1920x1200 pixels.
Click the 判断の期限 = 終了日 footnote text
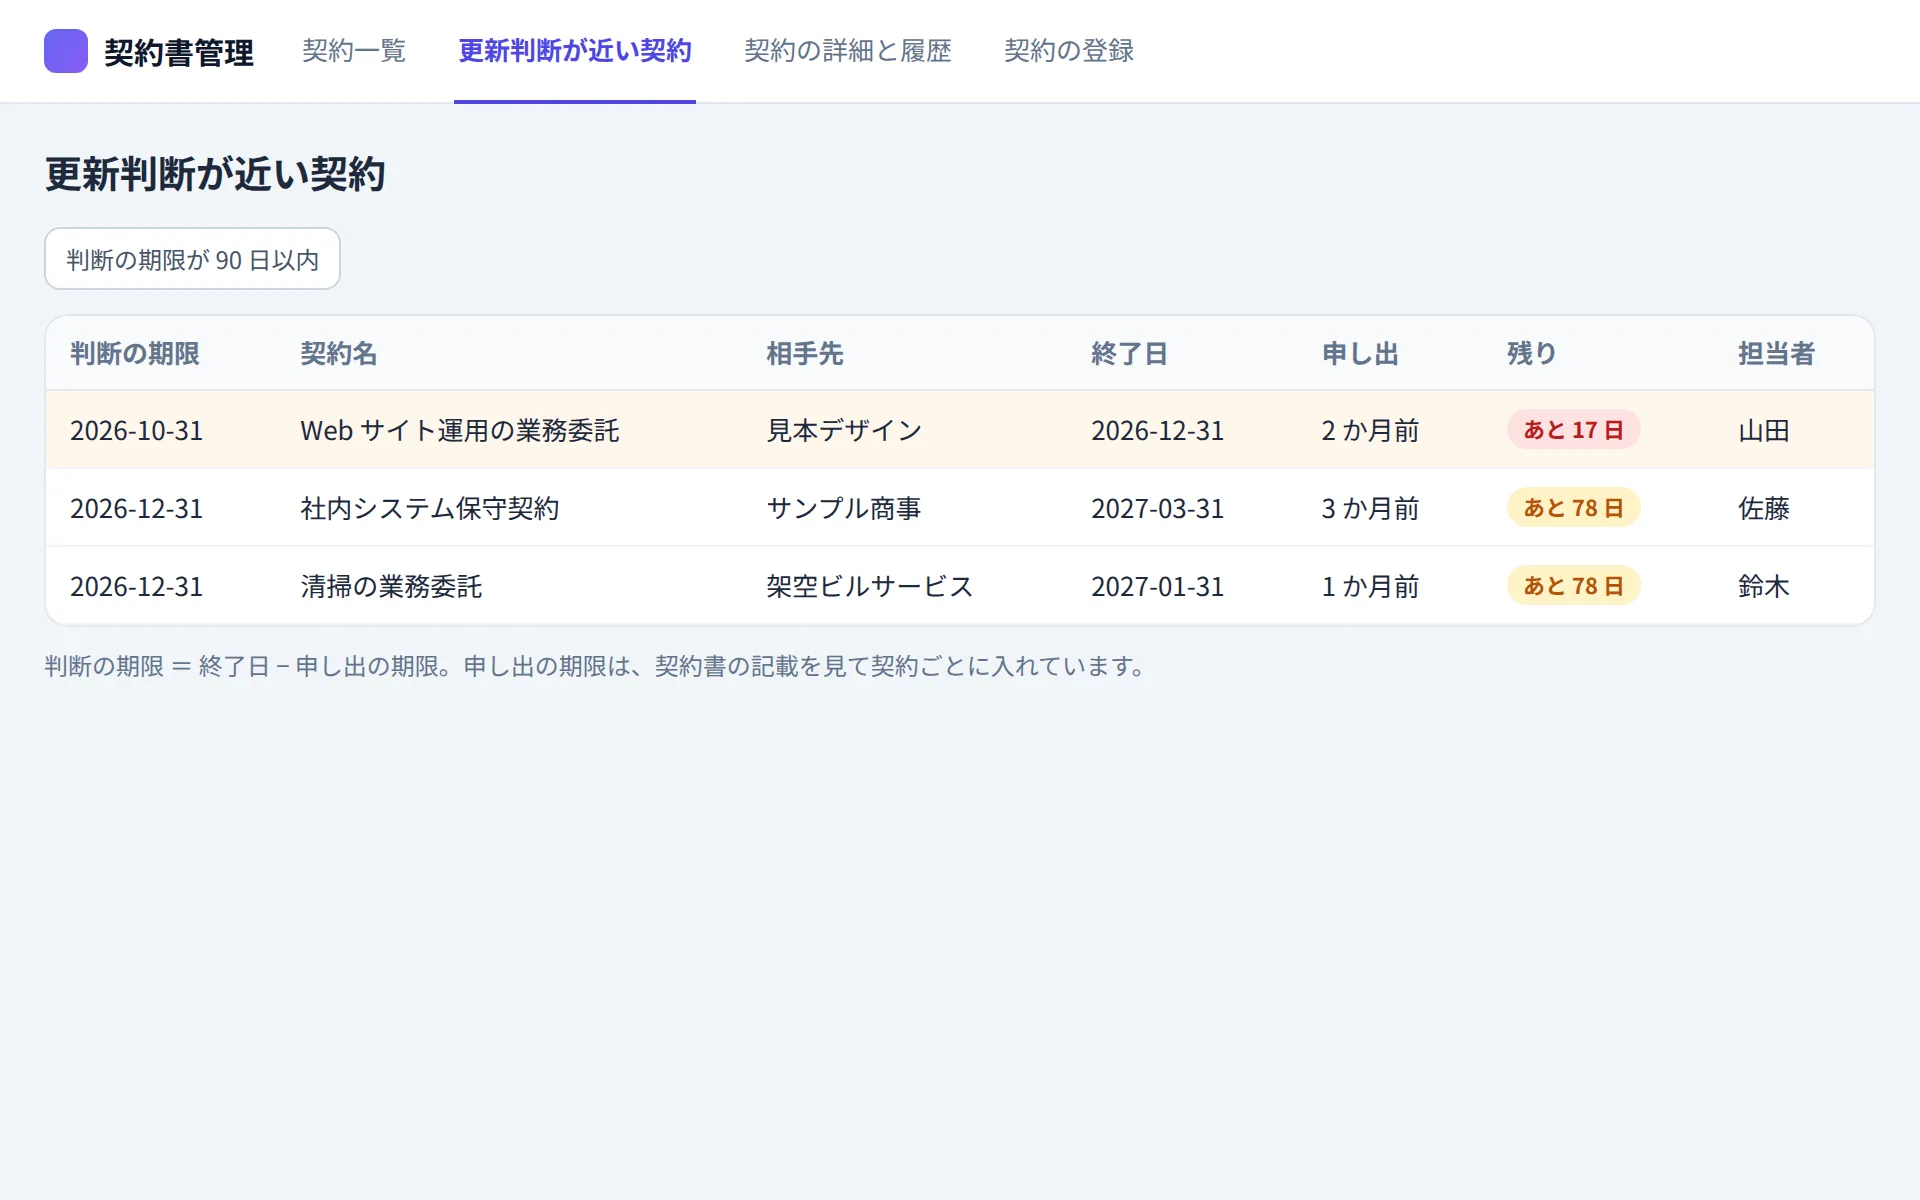point(597,666)
